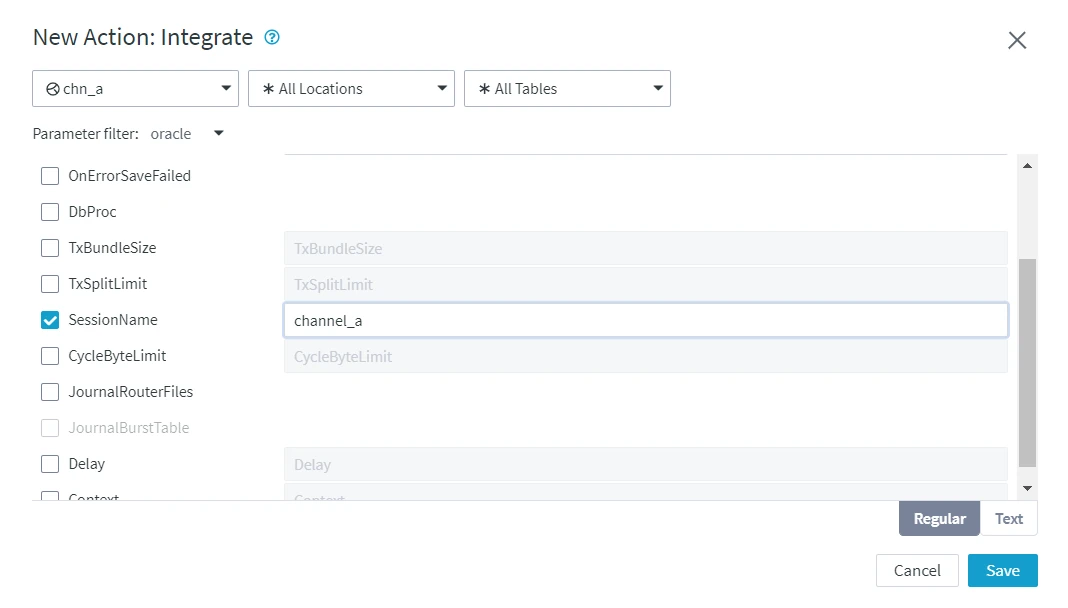This screenshot has height=608, width=1068.
Task: Change the oracle parameter filter
Action: coord(187,134)
